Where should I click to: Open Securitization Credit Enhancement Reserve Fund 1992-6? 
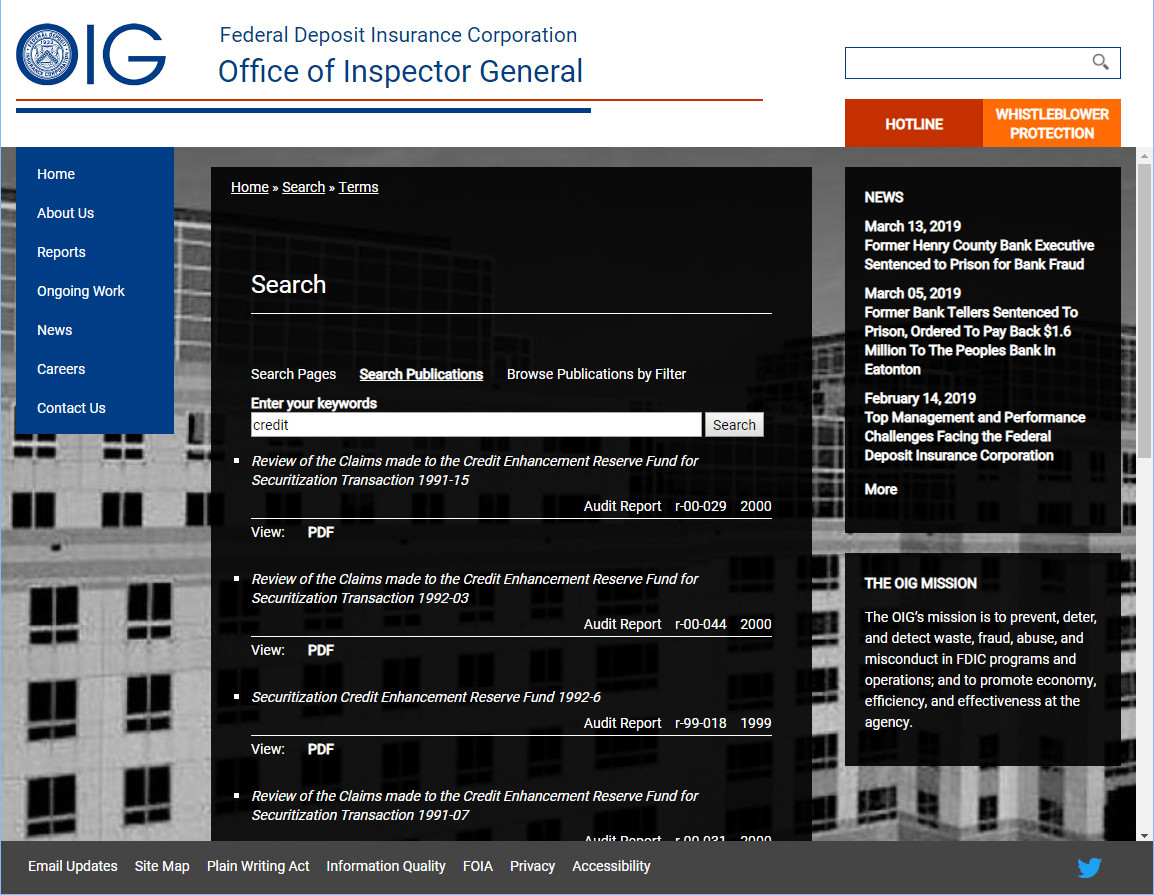point(426,697)
